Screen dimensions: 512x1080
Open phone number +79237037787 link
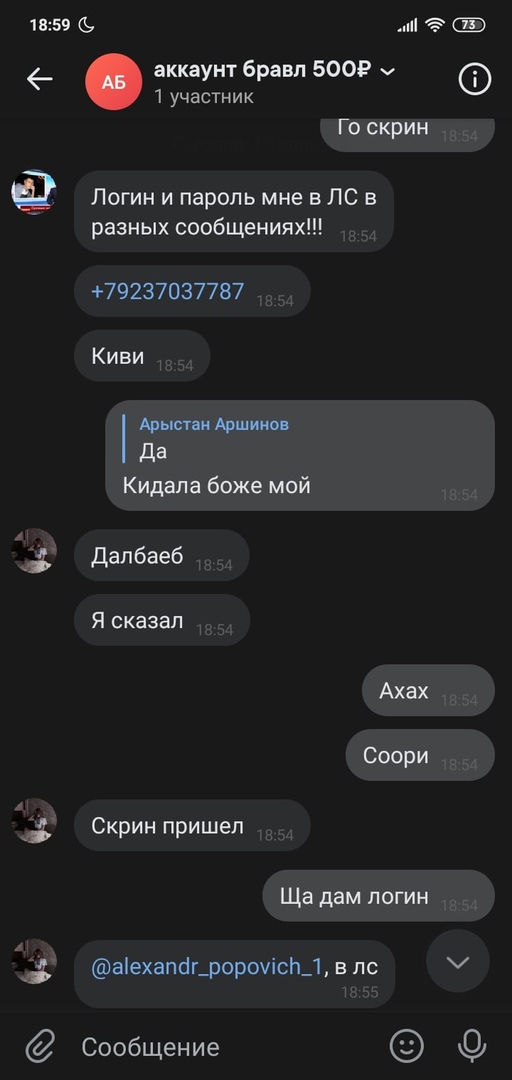pyautogui.click(x=167, y=291)
